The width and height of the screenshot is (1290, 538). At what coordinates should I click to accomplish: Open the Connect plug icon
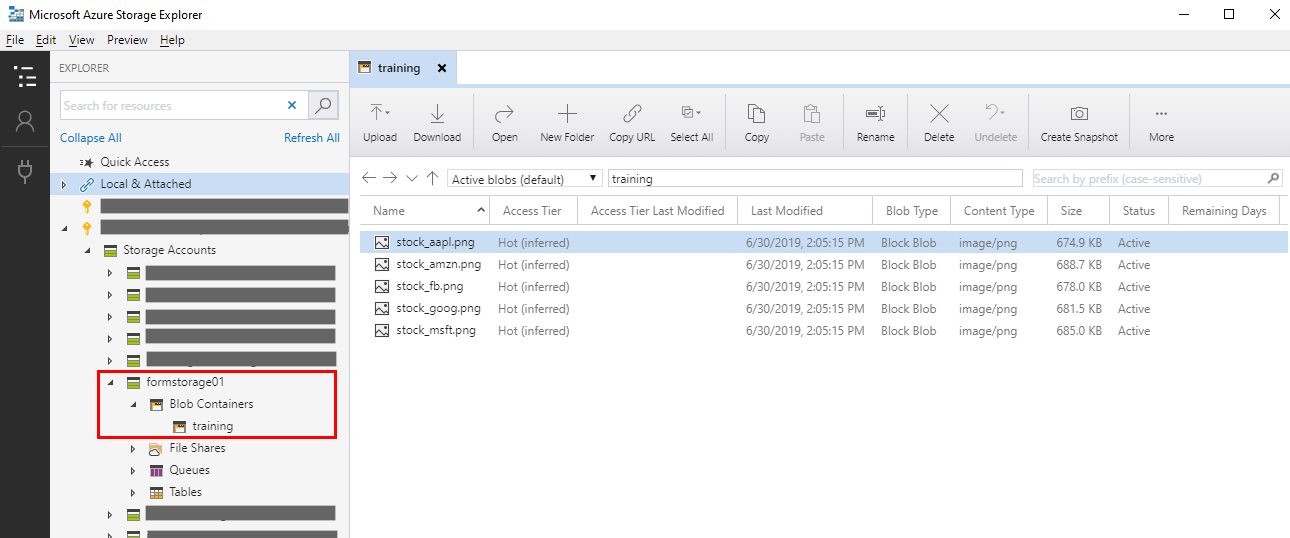pyautogui.click(x=25, y=170)
